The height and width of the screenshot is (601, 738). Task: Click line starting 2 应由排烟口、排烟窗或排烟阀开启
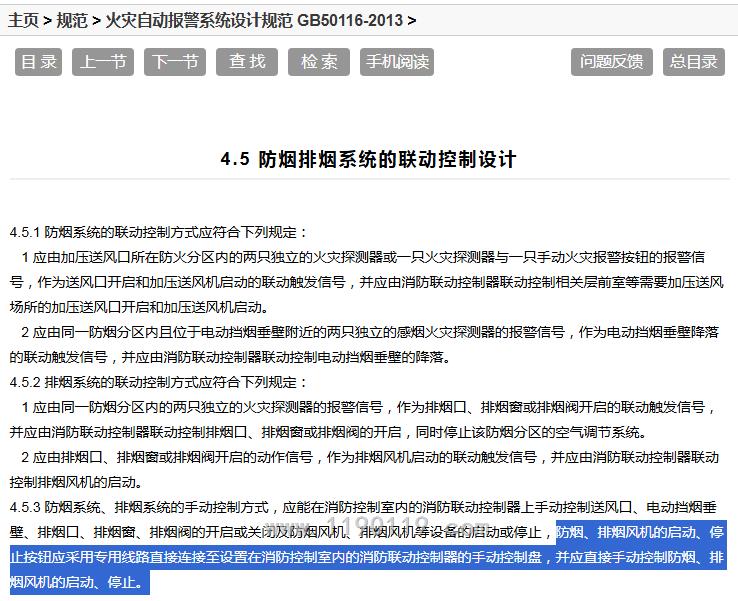[370, 457]
